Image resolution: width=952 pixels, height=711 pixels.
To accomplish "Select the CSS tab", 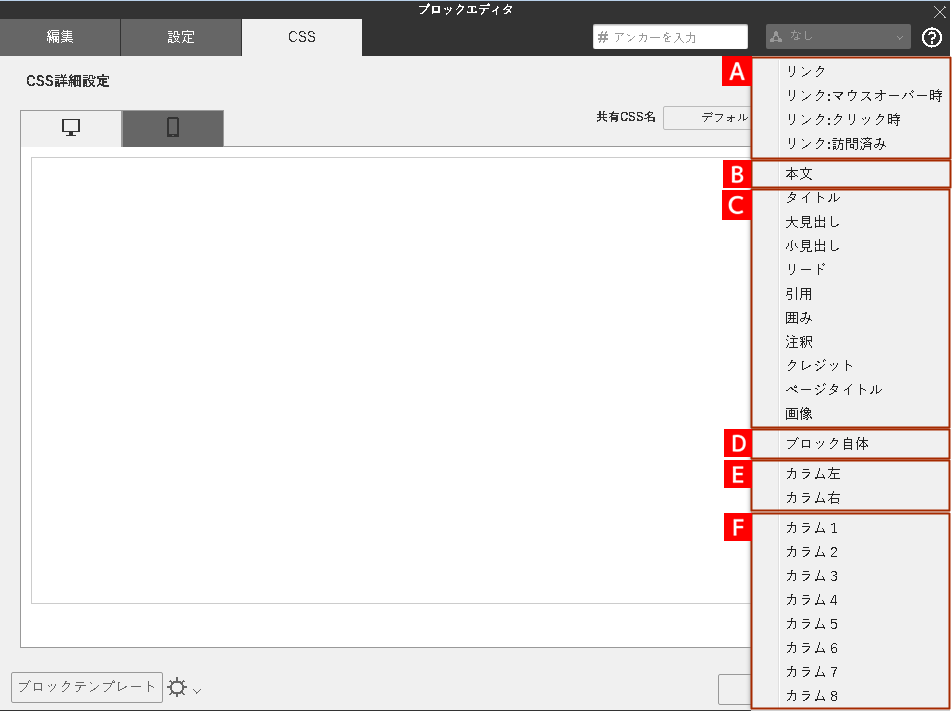I will pos(302,37).
